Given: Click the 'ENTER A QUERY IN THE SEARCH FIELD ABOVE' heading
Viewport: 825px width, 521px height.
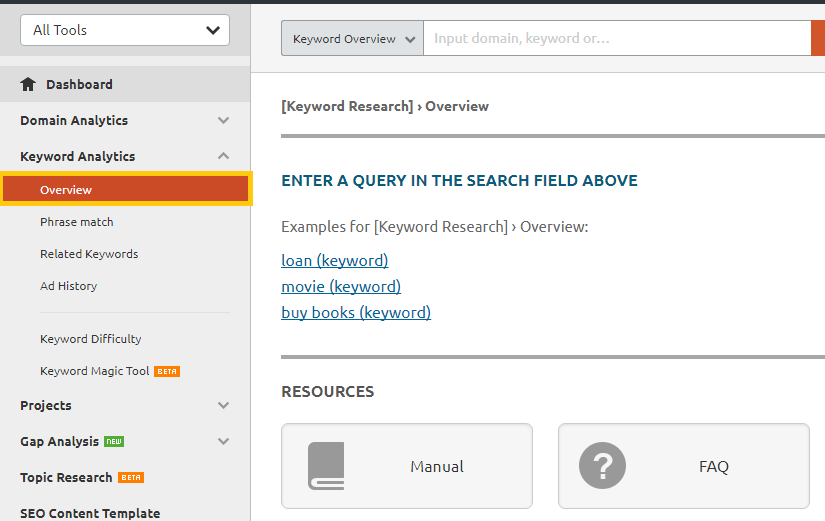Looking at the screenshot, I should (459, 181).
